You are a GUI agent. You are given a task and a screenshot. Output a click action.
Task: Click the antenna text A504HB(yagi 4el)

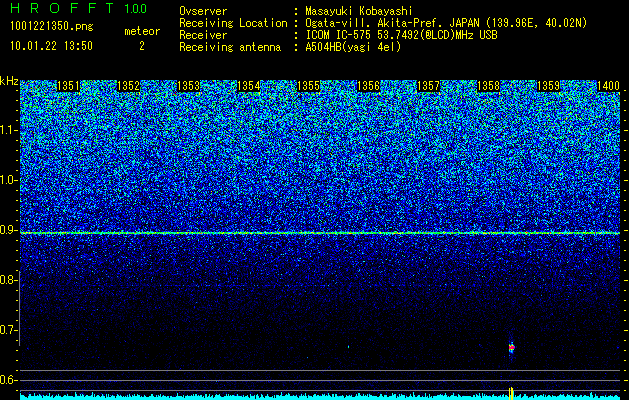[x=353, y=47]
